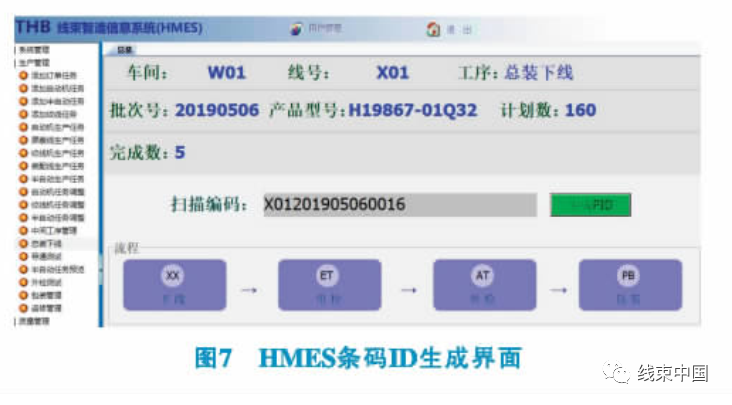Click the AT circle icon in flow
The width and height of the screenshot is (732, 405).
[x=481, y=274]
